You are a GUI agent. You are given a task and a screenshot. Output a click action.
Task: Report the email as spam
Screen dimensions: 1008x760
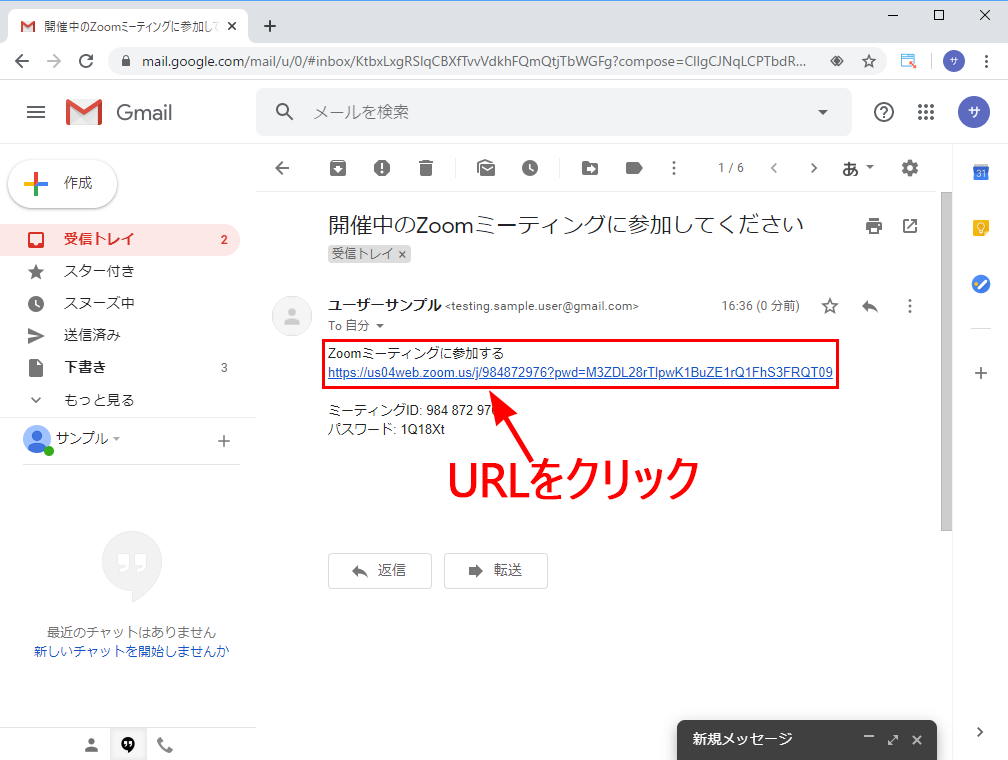(x=382, y=168)
